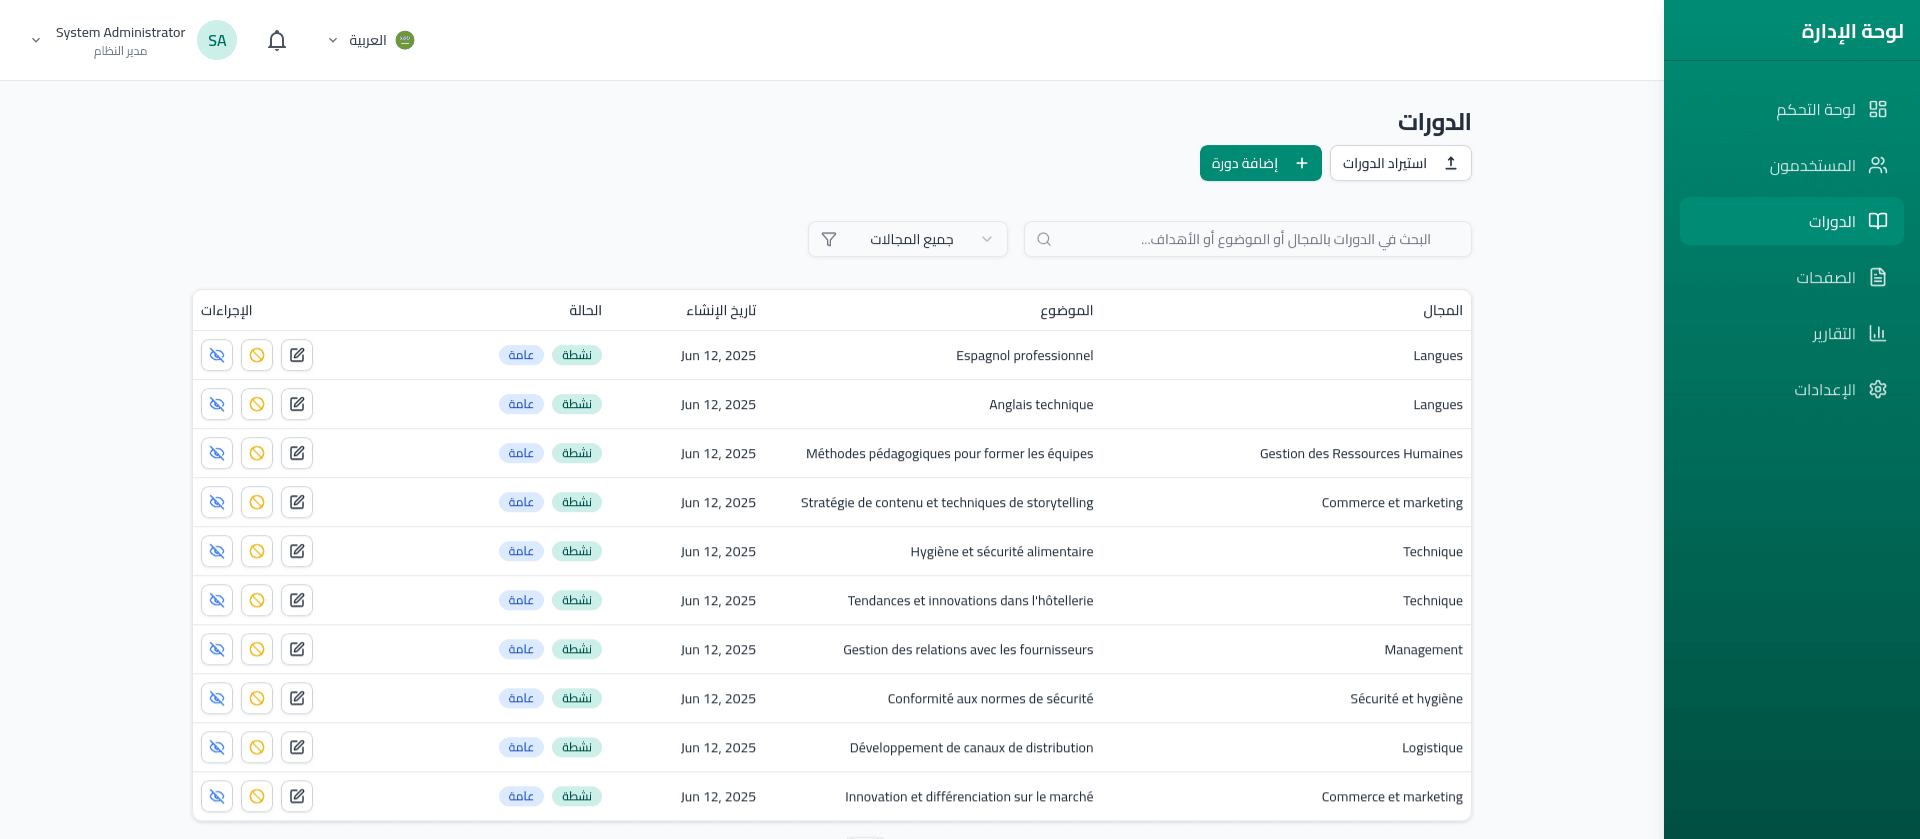Open the العربية language selector
The height and width of the screenshot is (839, 1920).
(371, 40)
